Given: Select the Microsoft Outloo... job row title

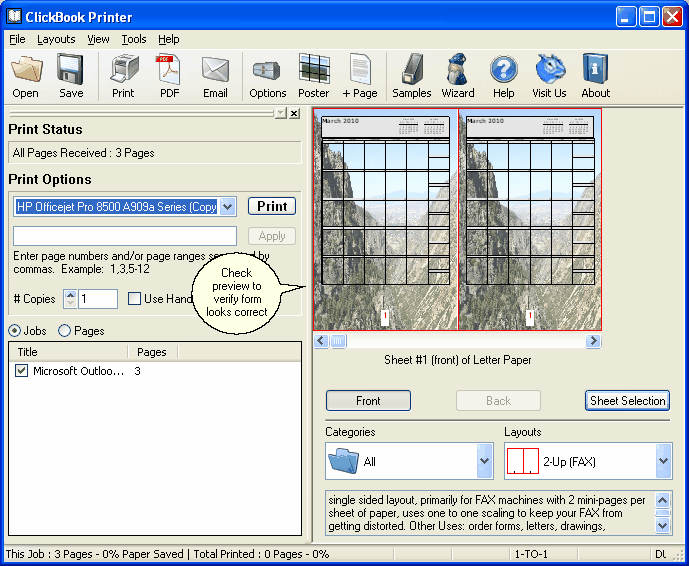Looking at the screenshot, I should coord(79,371).
